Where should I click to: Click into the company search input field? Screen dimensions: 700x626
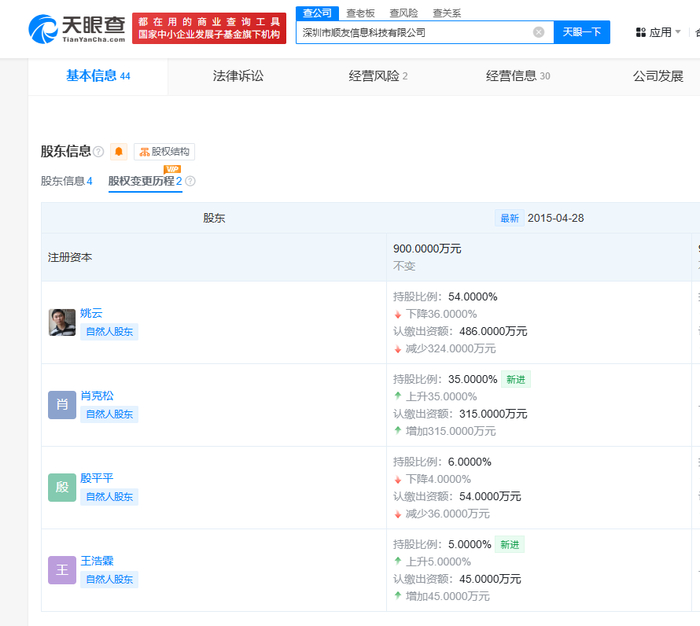tap(415, 32)
